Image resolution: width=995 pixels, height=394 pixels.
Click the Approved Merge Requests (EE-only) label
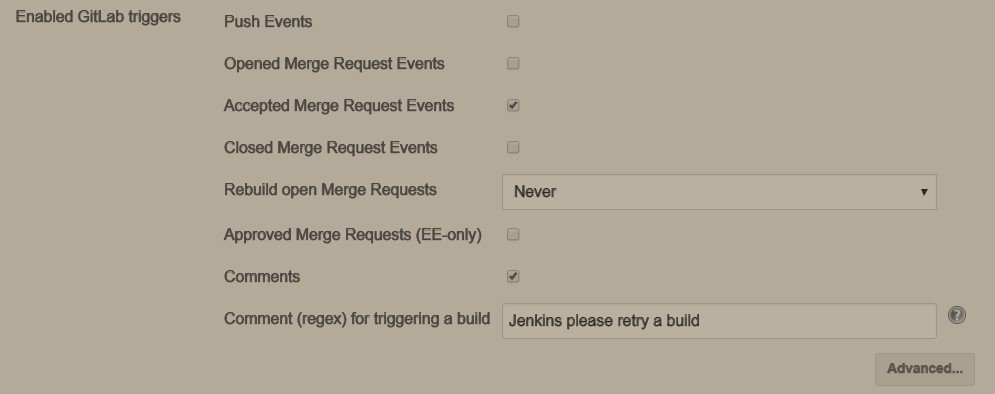tap(353, 235)
